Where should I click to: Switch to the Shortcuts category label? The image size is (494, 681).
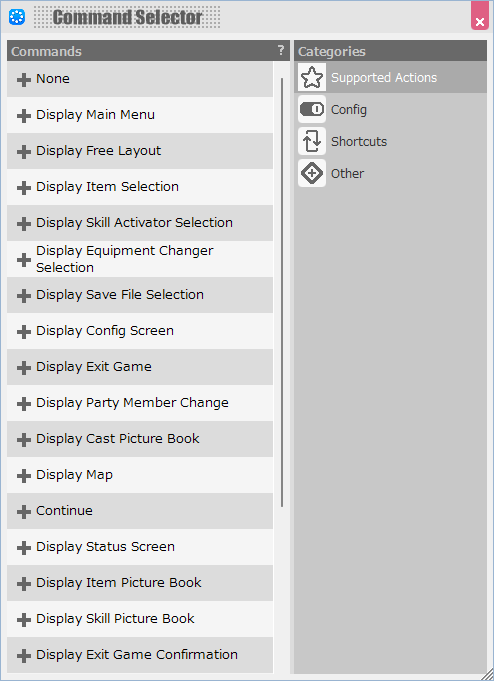pos(359,142)
